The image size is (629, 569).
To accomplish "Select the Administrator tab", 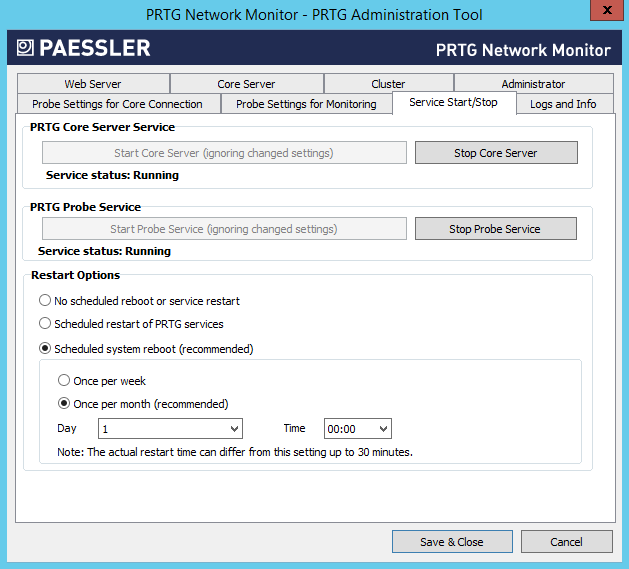I will point(533,84).
